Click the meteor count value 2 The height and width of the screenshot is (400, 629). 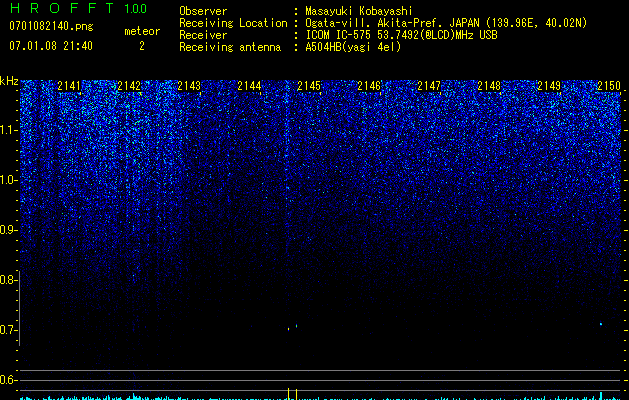point(142,46)
